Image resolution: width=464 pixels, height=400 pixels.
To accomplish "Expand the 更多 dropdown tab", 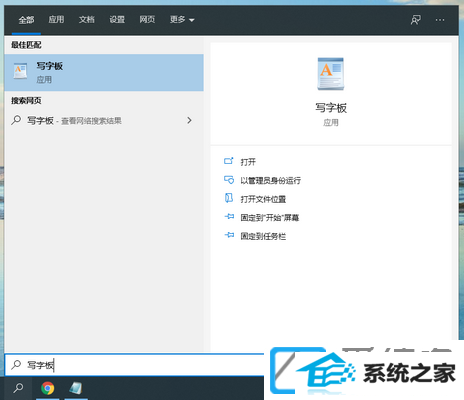I will [182, 20].
